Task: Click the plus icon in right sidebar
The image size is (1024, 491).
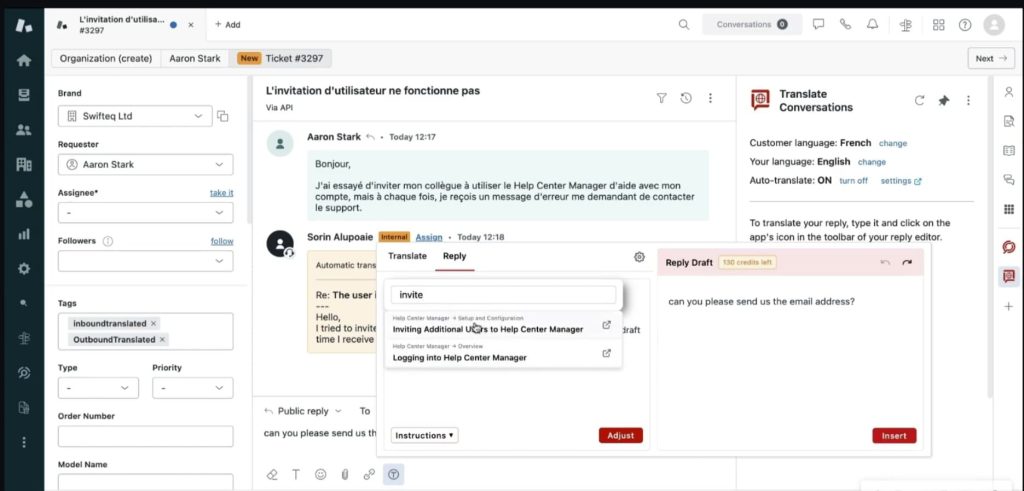Action: tap(1008, 306)
